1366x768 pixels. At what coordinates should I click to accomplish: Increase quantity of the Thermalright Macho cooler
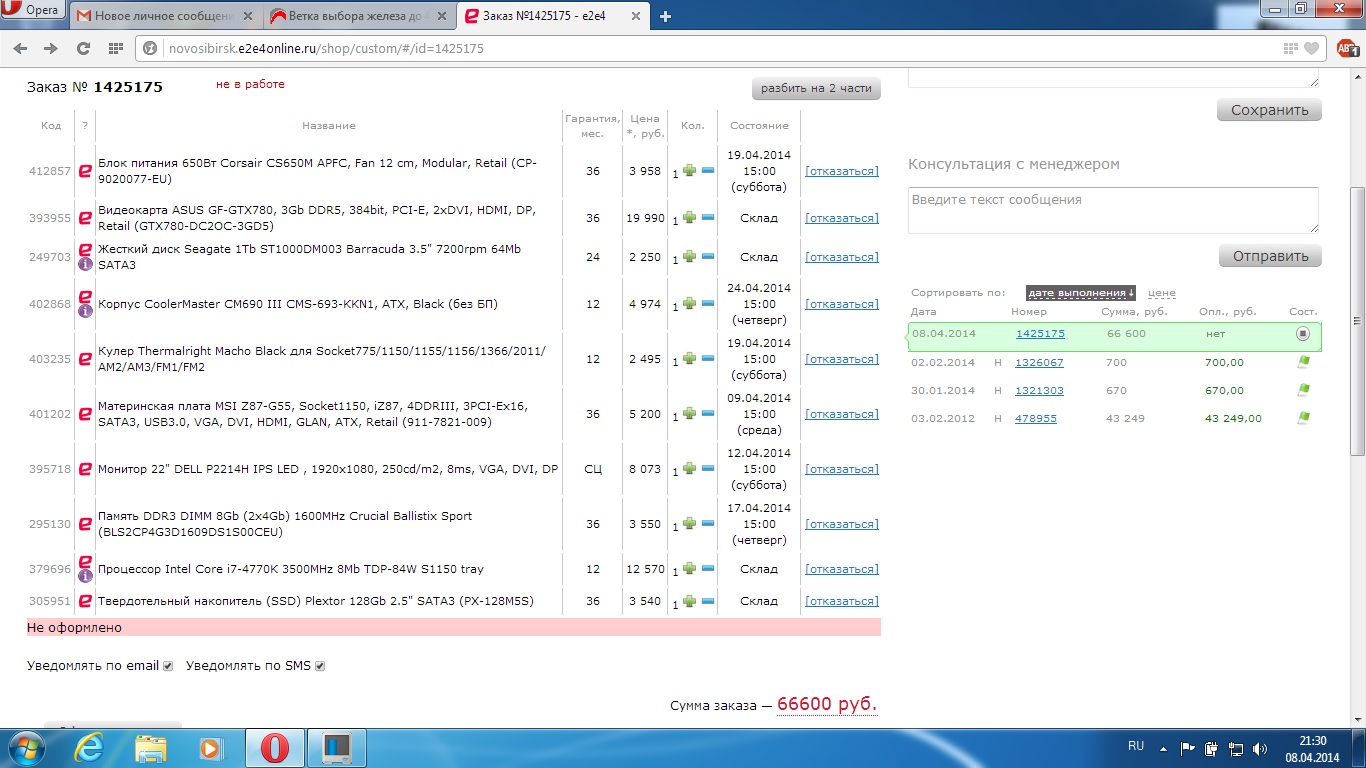(689, 360)
